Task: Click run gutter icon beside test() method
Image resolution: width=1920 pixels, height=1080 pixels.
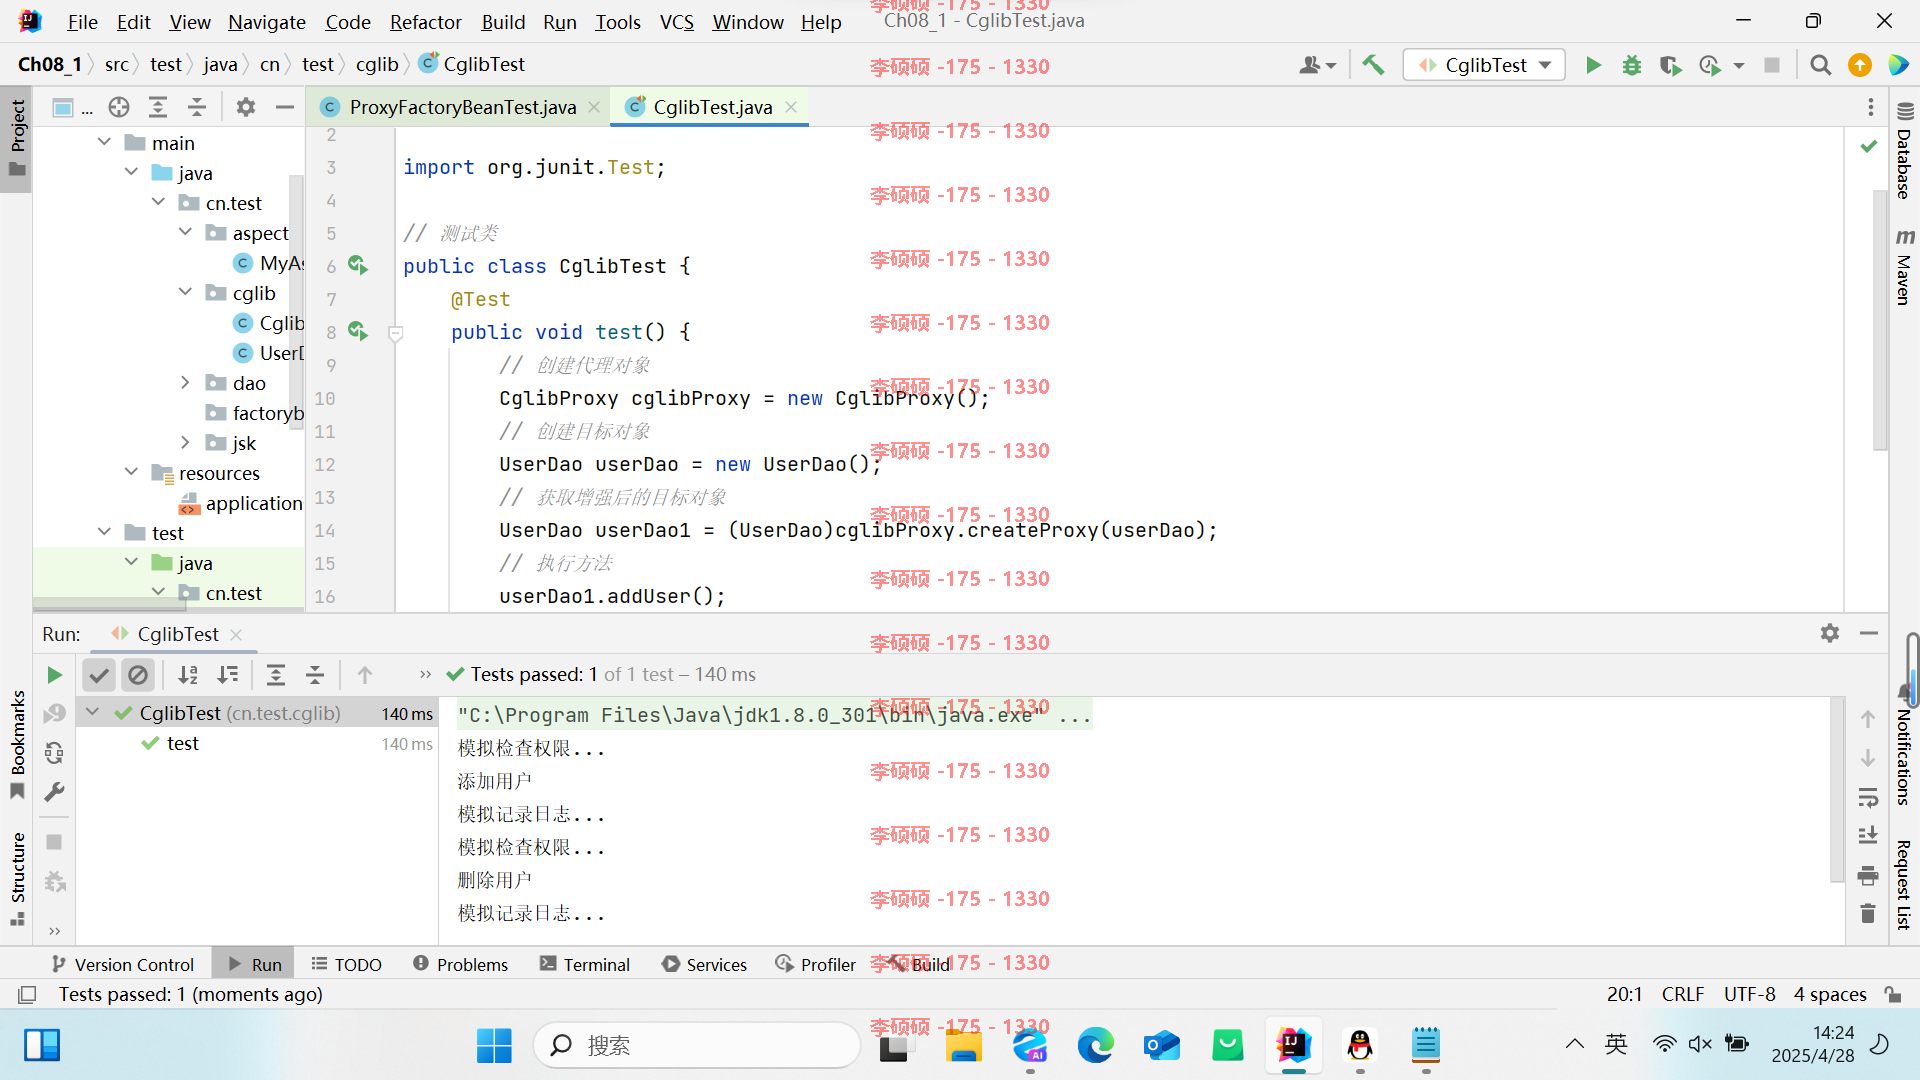Action: [358, 331]
